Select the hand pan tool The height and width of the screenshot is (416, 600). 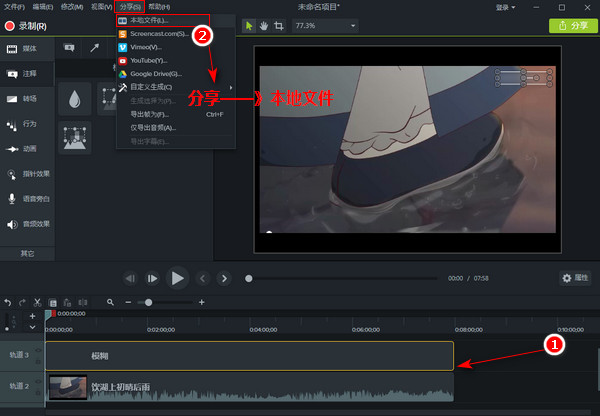coord(264,26)
